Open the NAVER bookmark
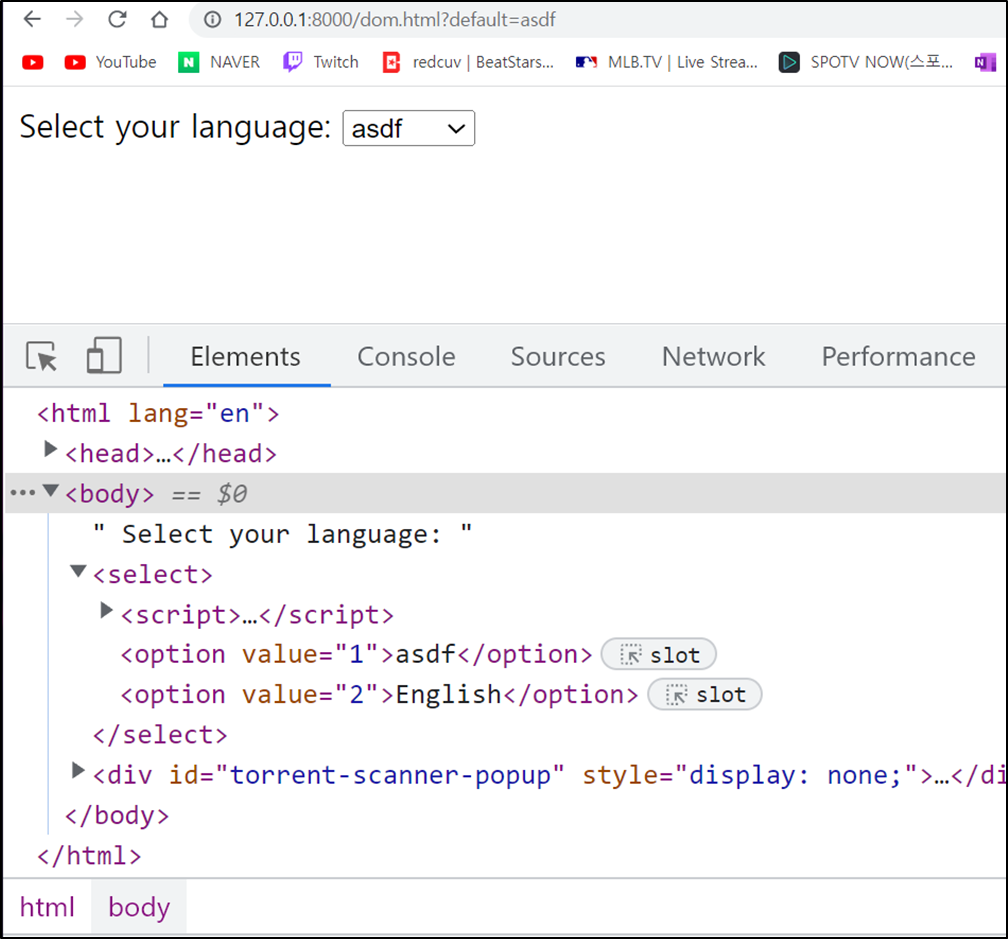This screenshot has height=939, width=1008. tap(219, 62)
